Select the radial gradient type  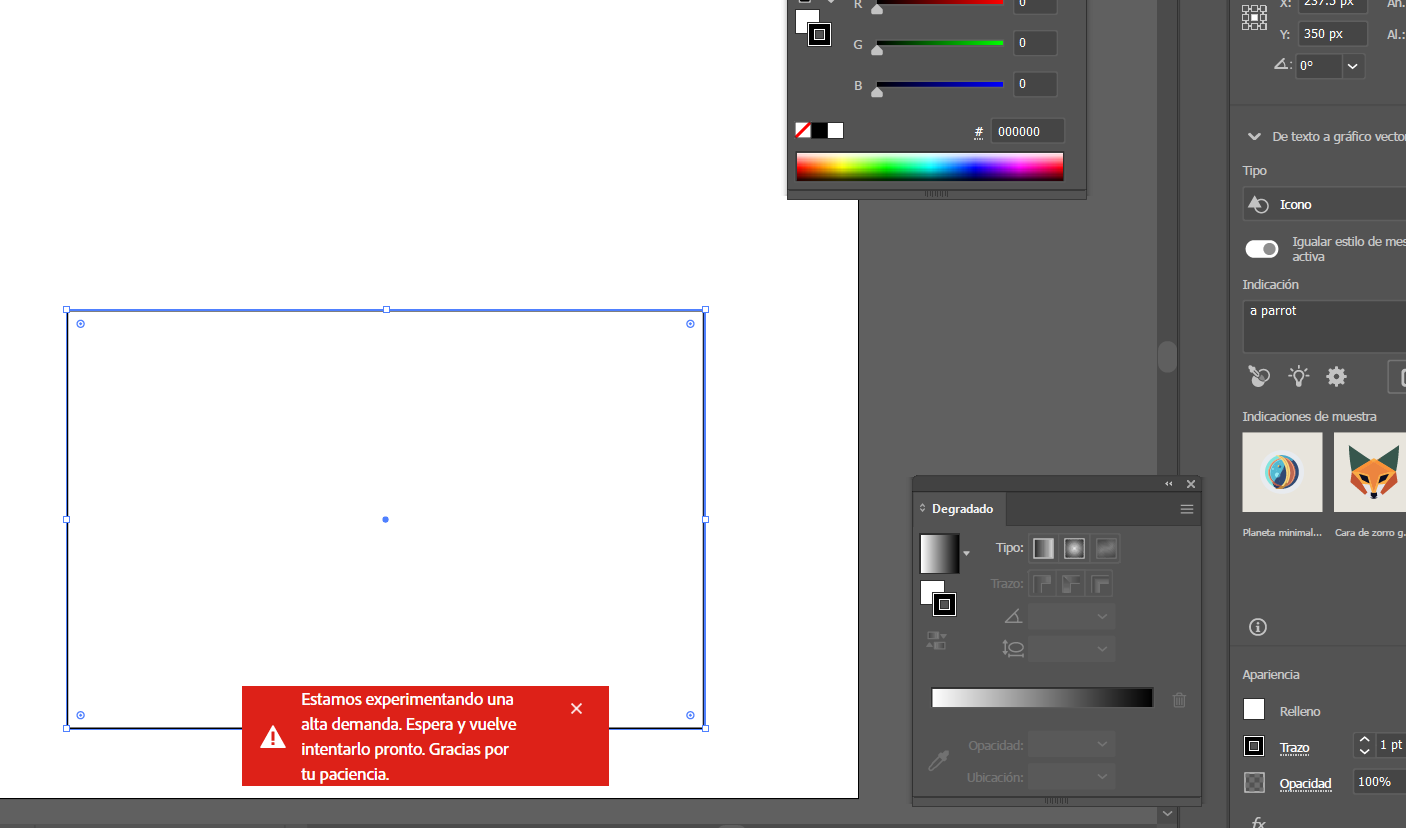point(1073,548)
